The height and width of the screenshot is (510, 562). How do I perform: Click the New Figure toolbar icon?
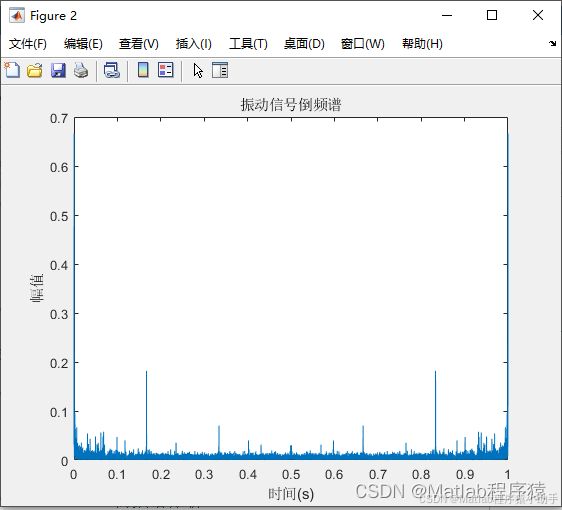12,70
